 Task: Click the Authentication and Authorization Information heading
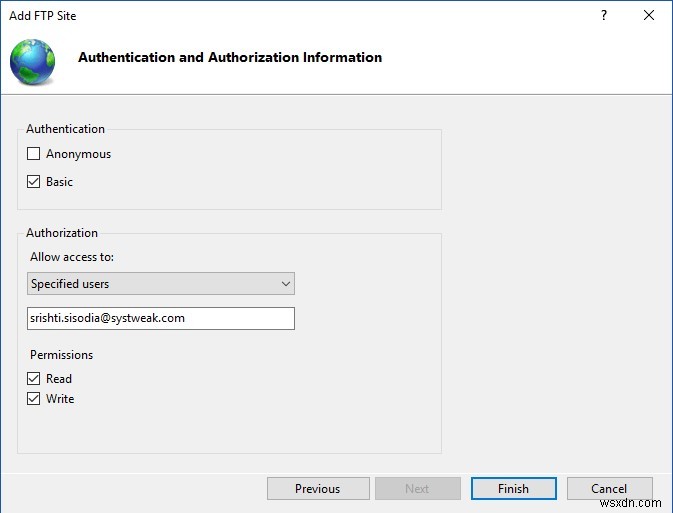point(230,57)
